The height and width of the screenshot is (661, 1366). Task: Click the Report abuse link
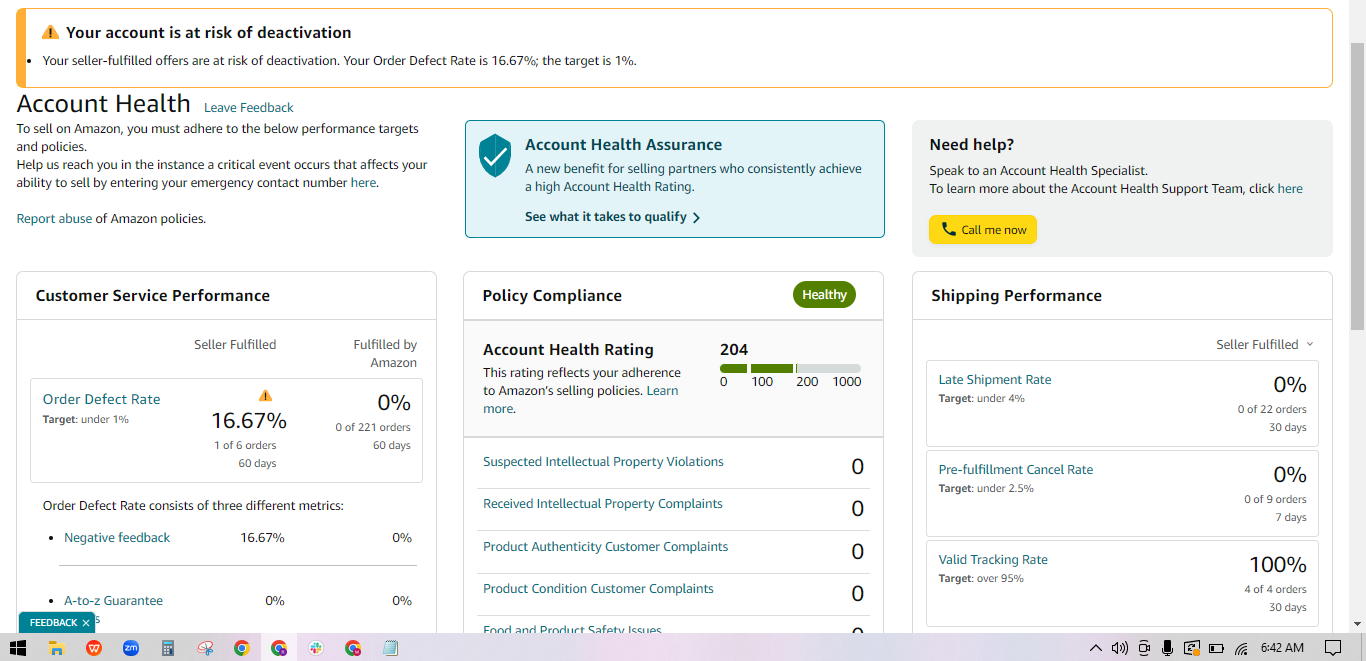tap(54, 218)
